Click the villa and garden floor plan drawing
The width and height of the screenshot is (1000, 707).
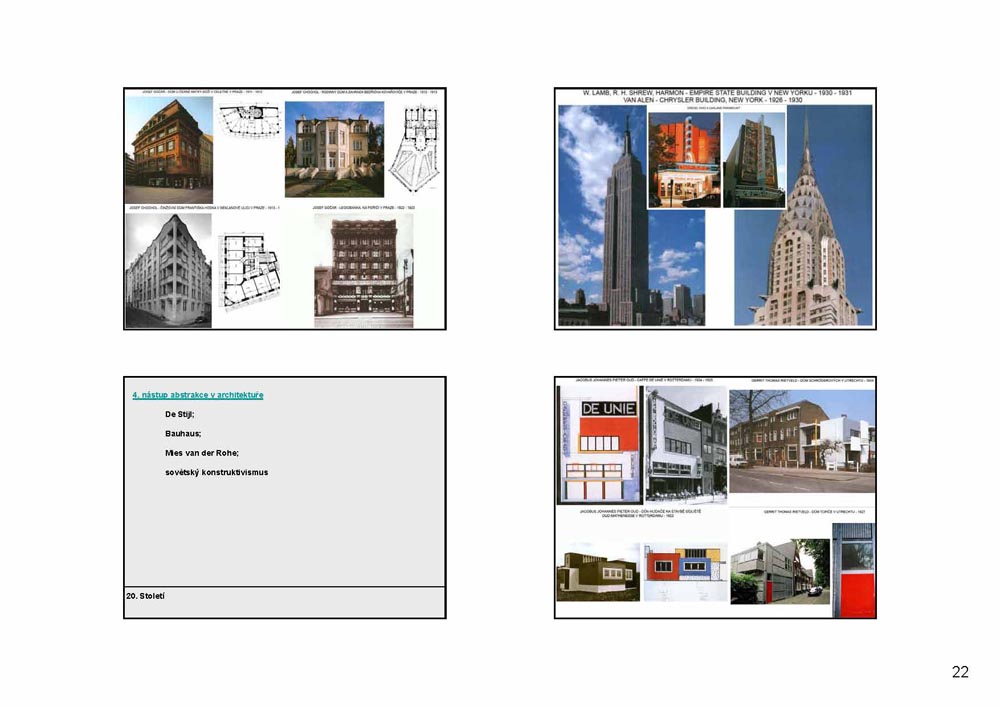pos(413,149)
